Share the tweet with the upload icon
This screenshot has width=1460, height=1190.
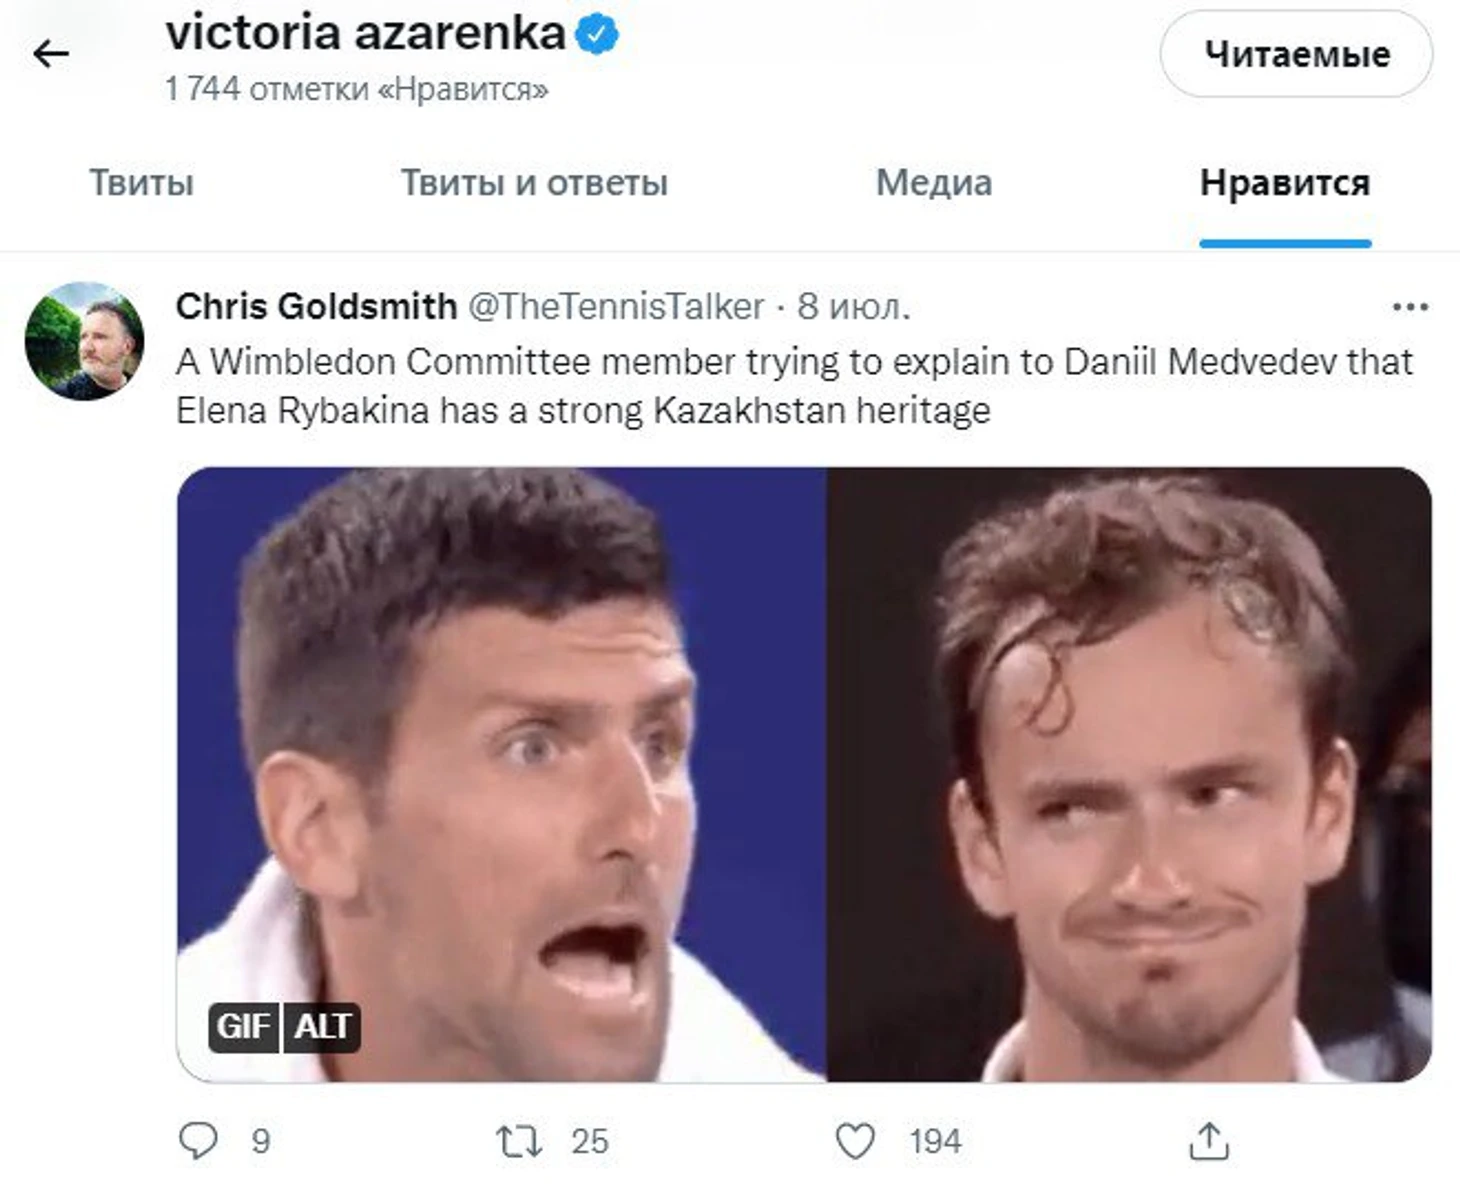[x=1208, y=1140]
